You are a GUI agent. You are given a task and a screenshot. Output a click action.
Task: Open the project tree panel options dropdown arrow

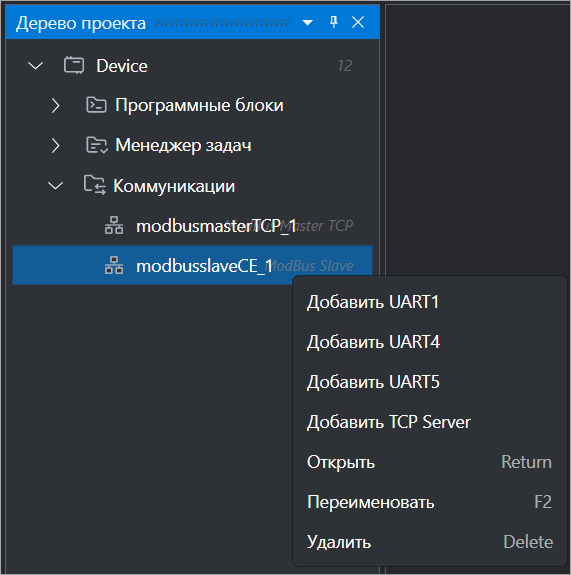308,23
